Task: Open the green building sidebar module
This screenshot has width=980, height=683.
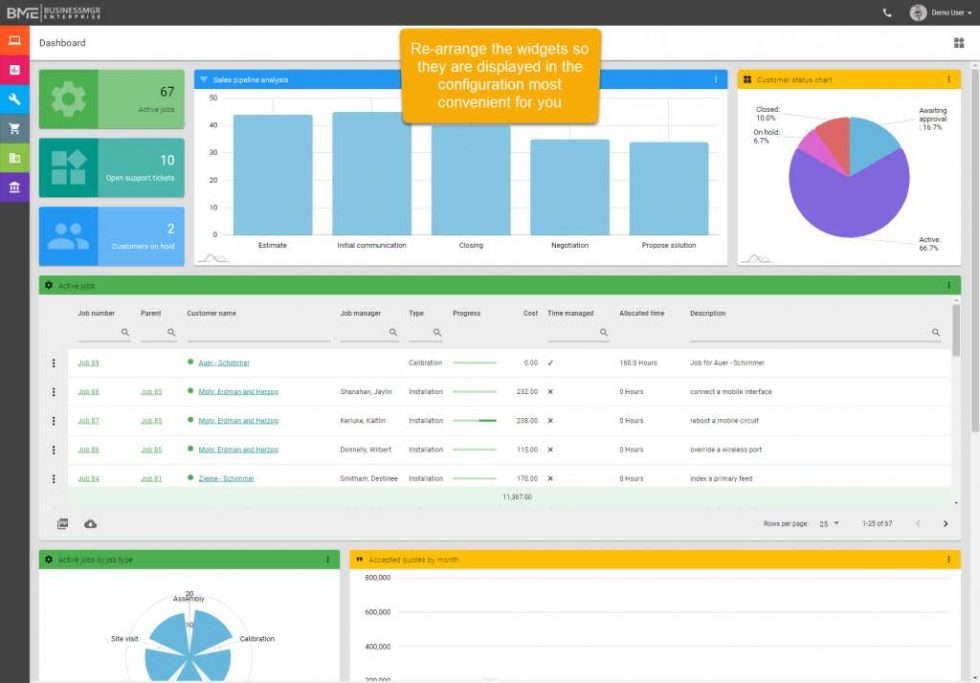Action: pyautogui.click(x=14, y=158)
